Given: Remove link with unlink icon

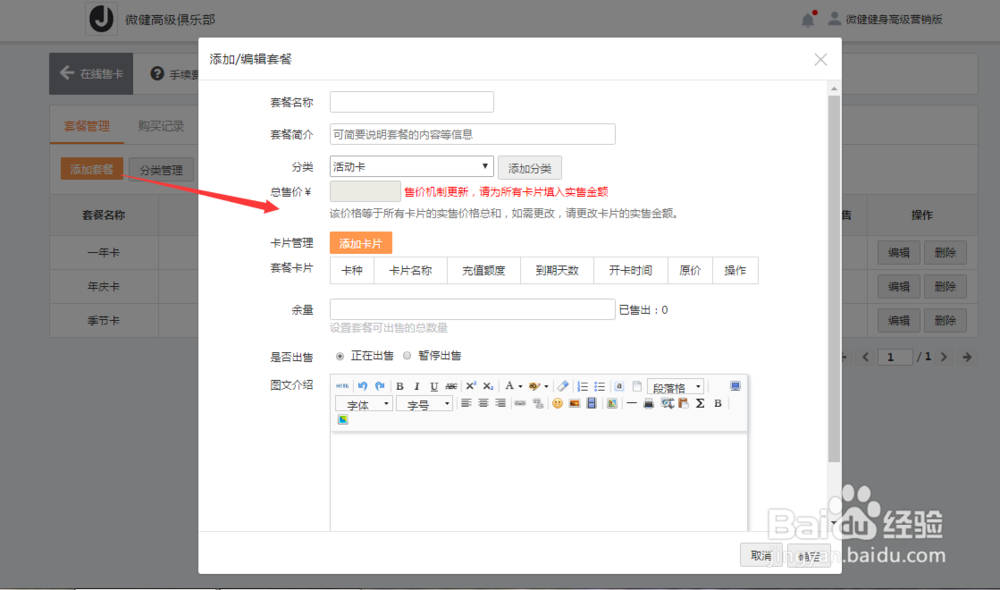Looking at the screenshot, I should [538, 403].
